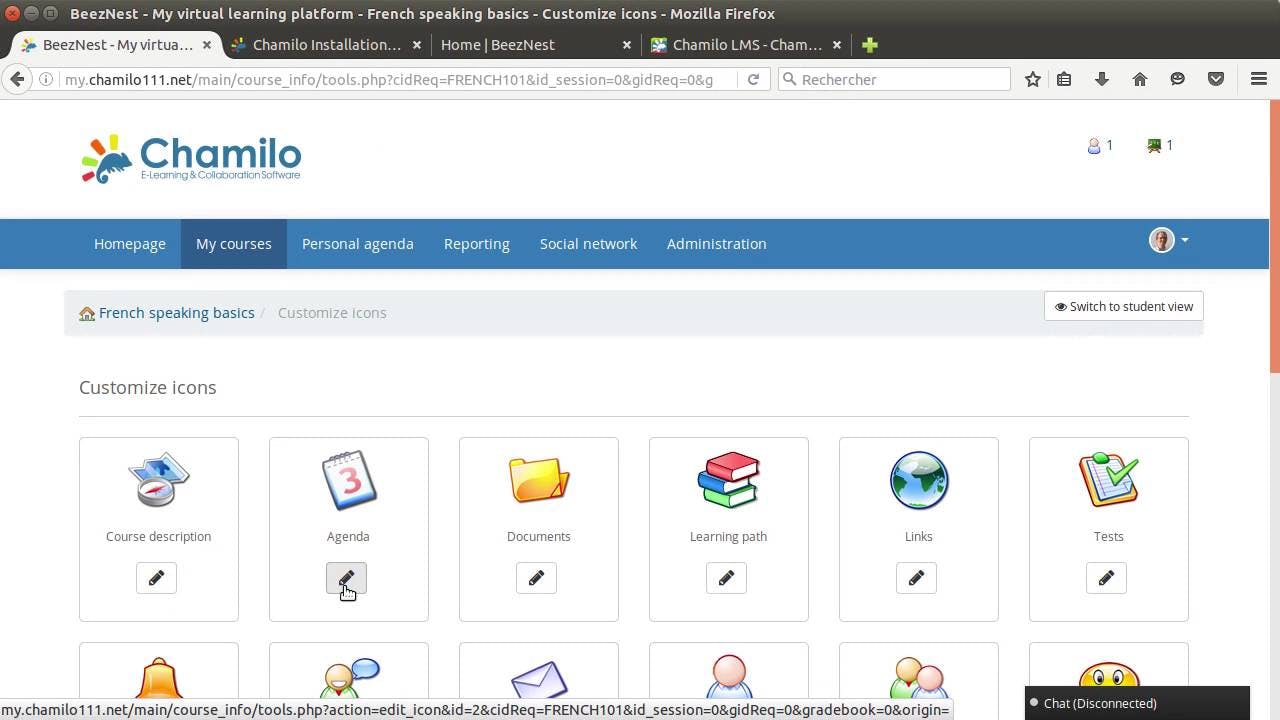This screenshot has width=1280, height=720.
Task: Select the Learning path books icon
Action: (x=728, y=480)
